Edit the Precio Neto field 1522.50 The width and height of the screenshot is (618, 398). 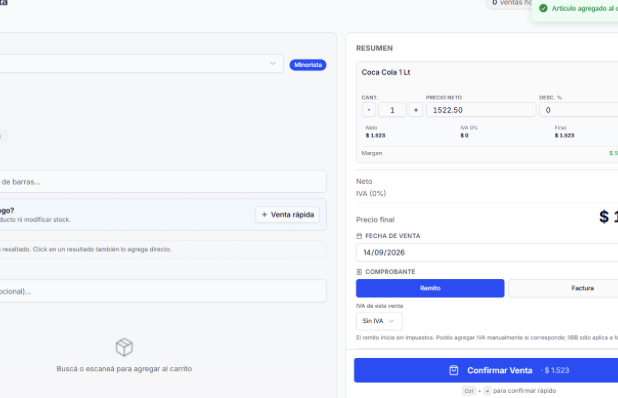[481, 110]
